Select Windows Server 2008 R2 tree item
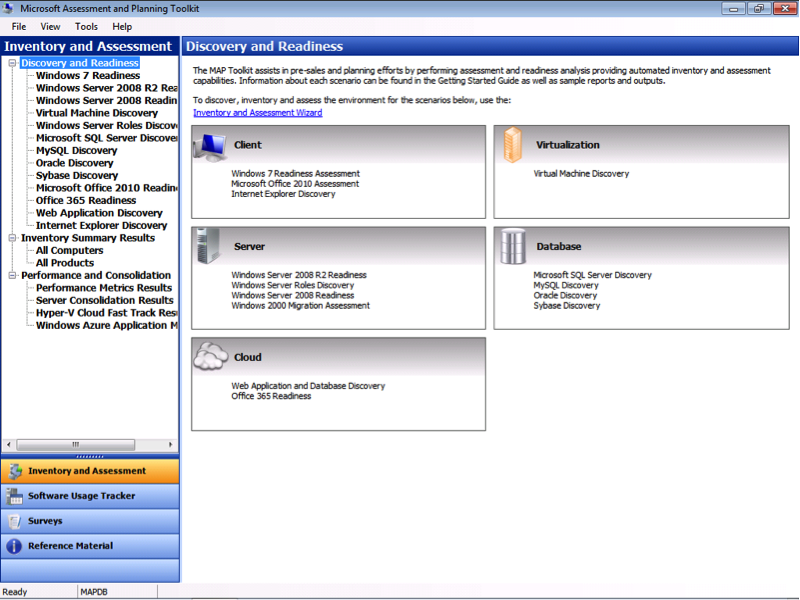The width and height of the screenshot is (800, 600). [x=107, y=88]
